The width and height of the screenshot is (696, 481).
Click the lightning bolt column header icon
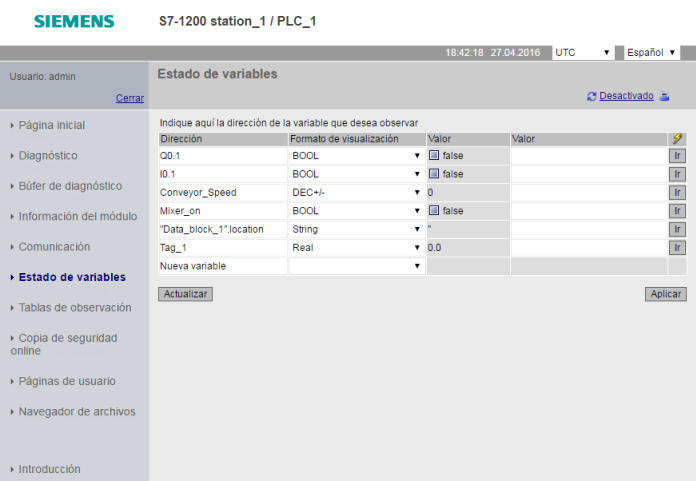tap(677, 139)
